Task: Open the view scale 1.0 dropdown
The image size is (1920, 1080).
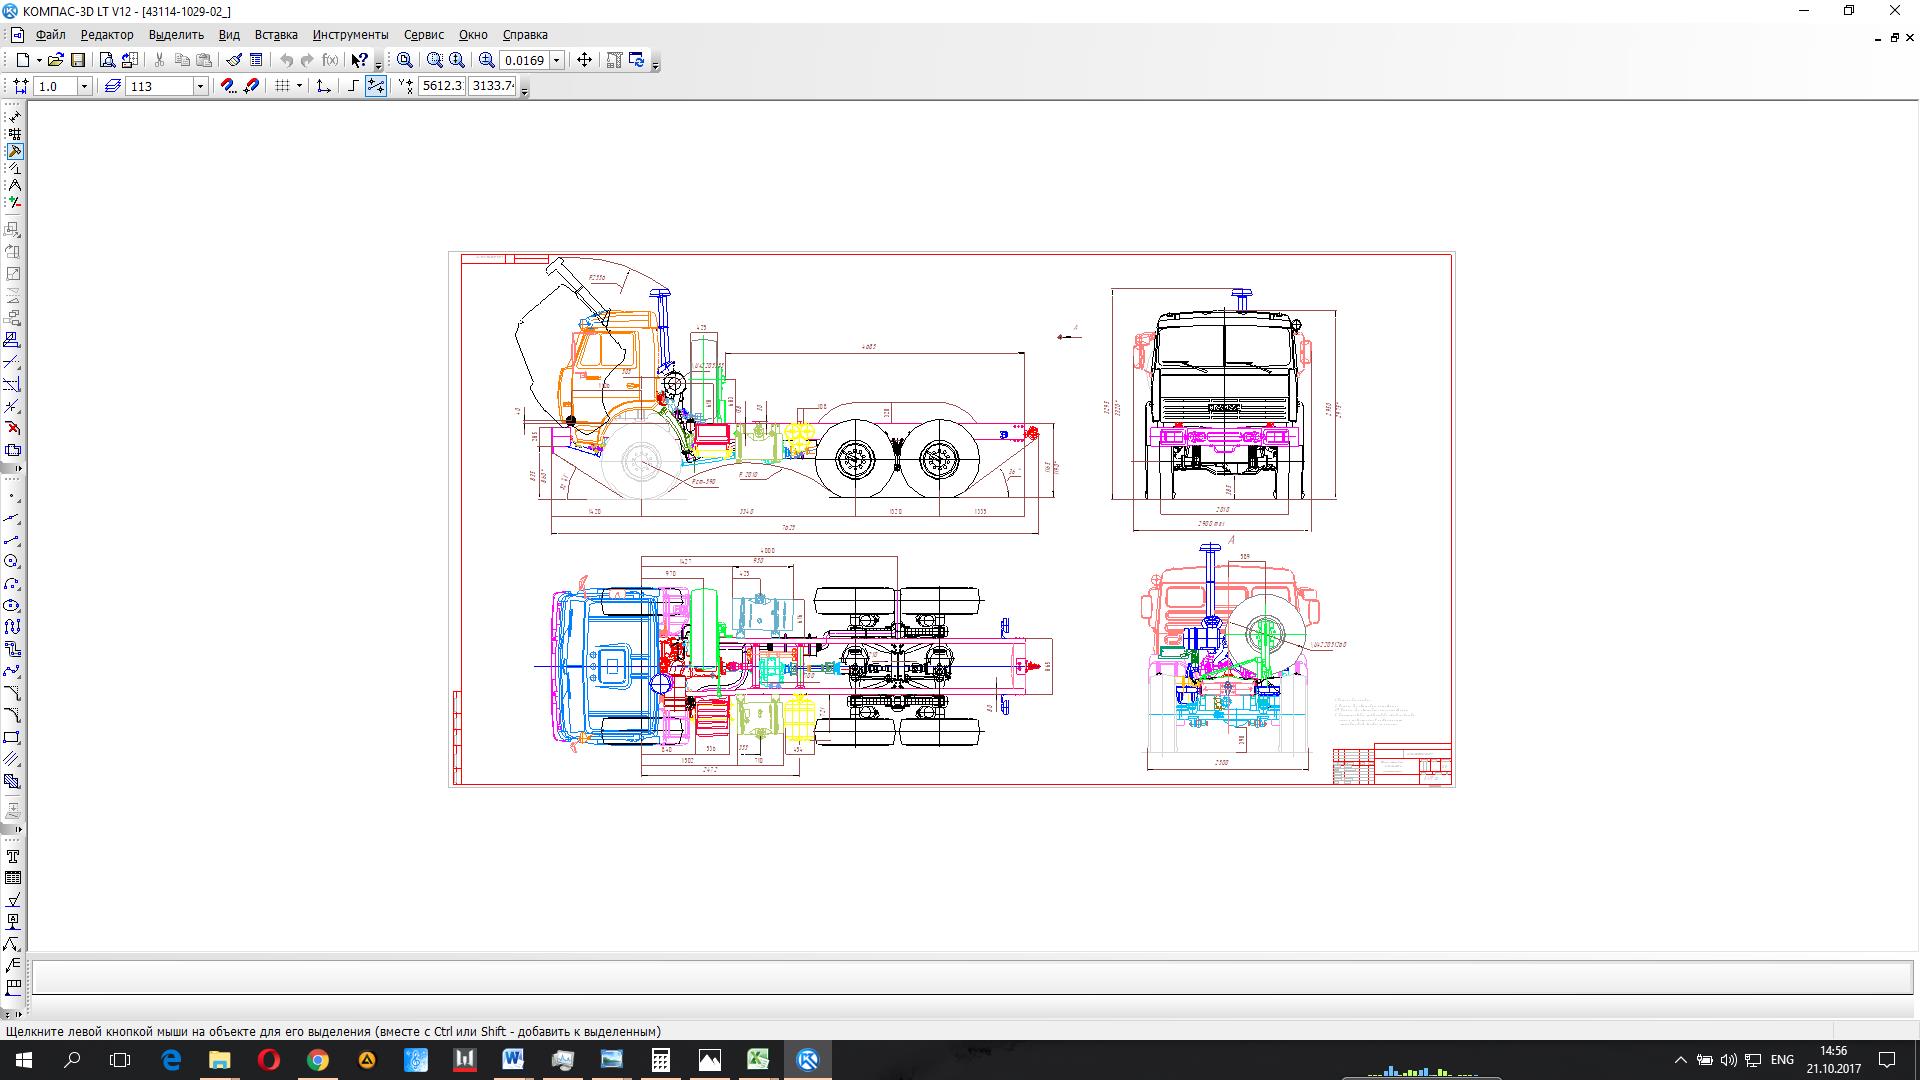Action: point(84,86)
